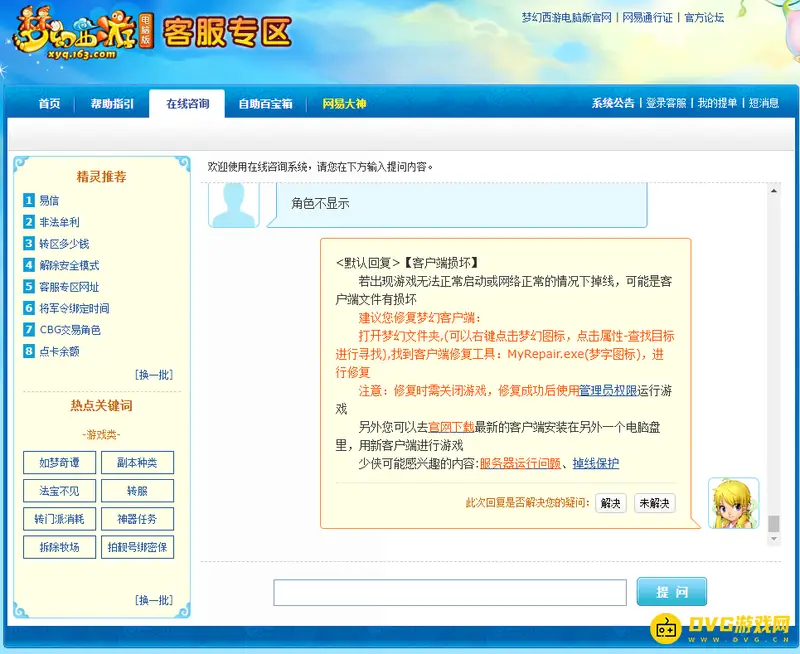Submit with the 提问 button
Screen dimensions: 800x654
click(x=671, y=592)
